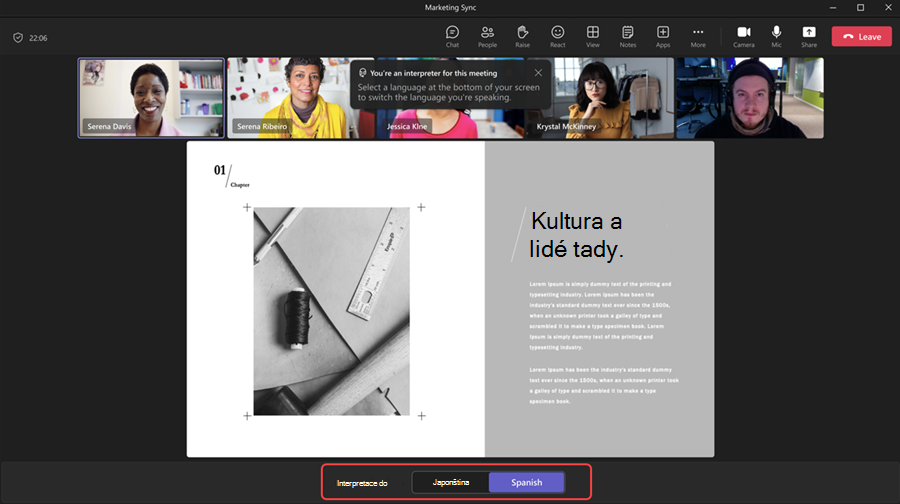Switch interpretation to Japonština
Image resolution: width=900 pixels, height=504 pixels.
(451, 482)
